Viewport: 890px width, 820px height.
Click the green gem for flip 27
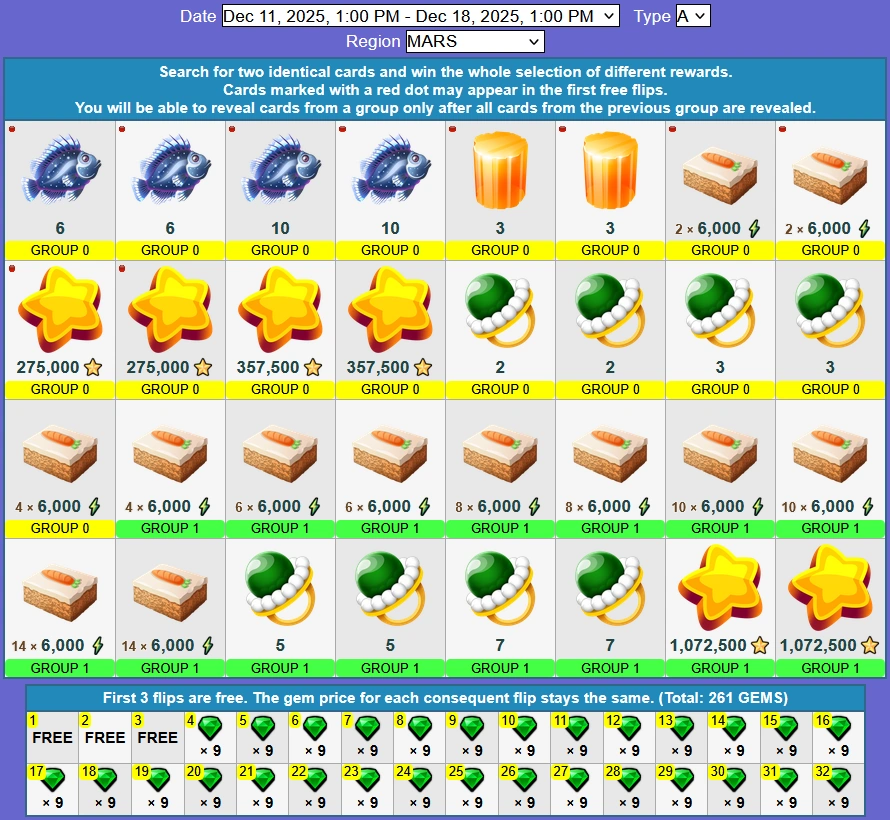(x=577, y=780)
